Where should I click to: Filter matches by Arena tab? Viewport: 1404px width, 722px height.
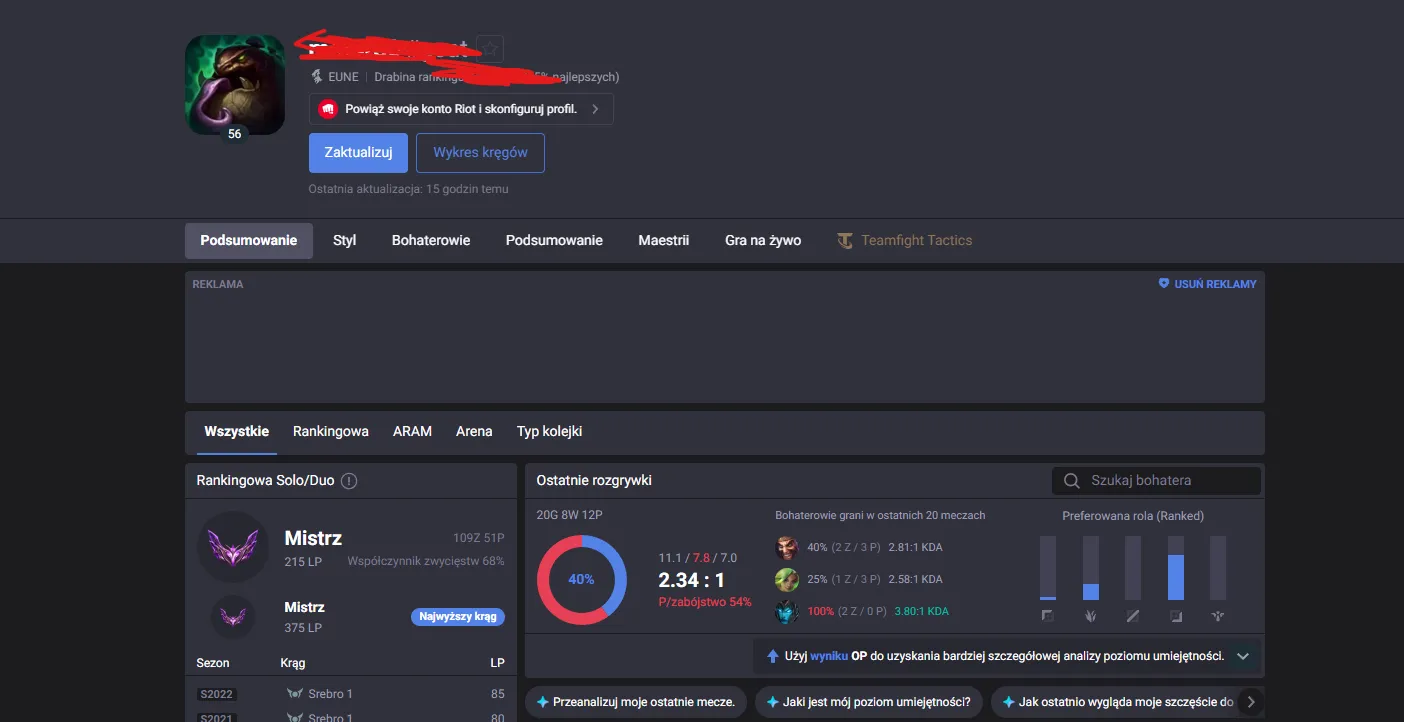(x=474, y=432)
